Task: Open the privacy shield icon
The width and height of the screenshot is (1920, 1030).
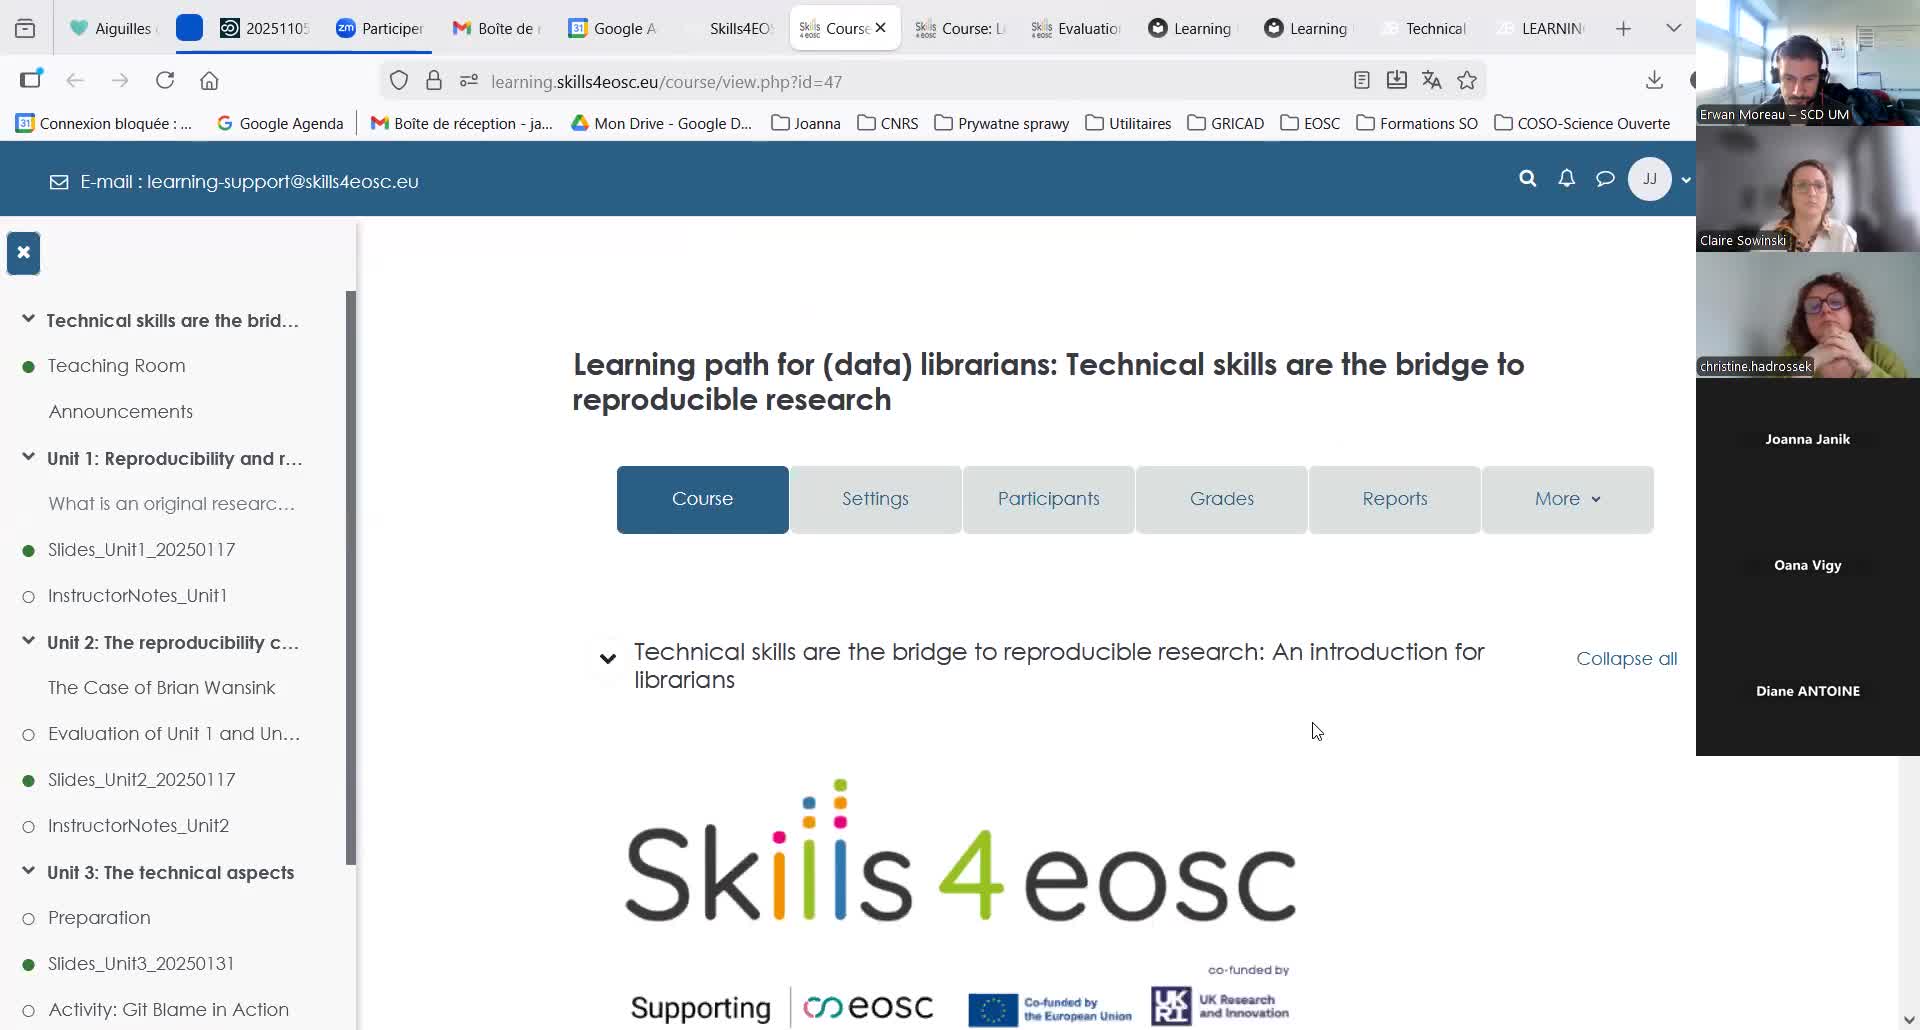Action: click(399, 81)
